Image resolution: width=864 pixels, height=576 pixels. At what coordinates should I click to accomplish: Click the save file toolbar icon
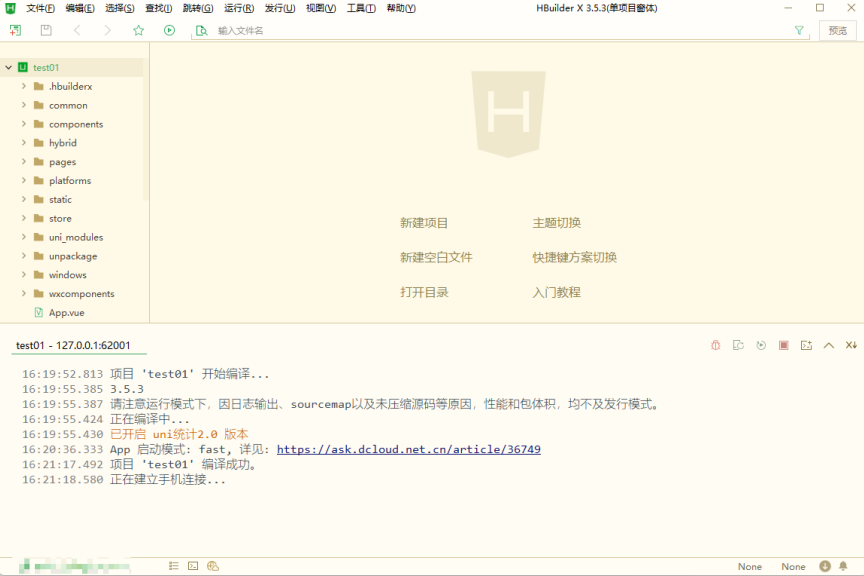tap(46, 30)
